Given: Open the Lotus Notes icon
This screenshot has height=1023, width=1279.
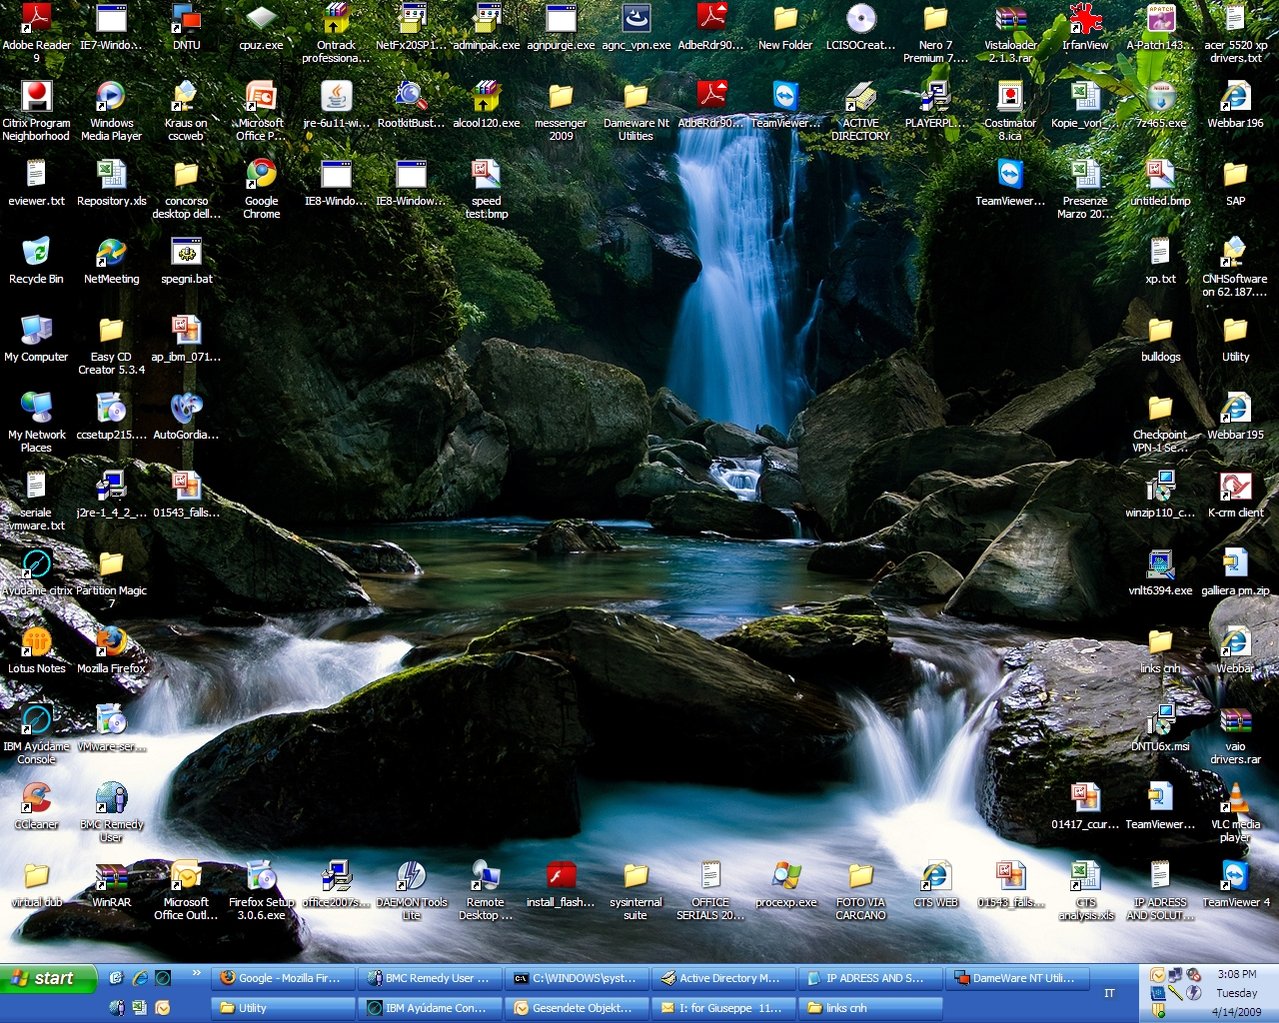Looking at the screenshot, I should tap(36, 643).
